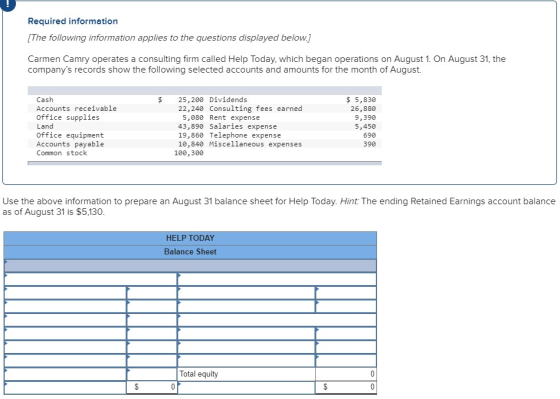Click the Total equity label
560x399 pixels.
(199, 374)
